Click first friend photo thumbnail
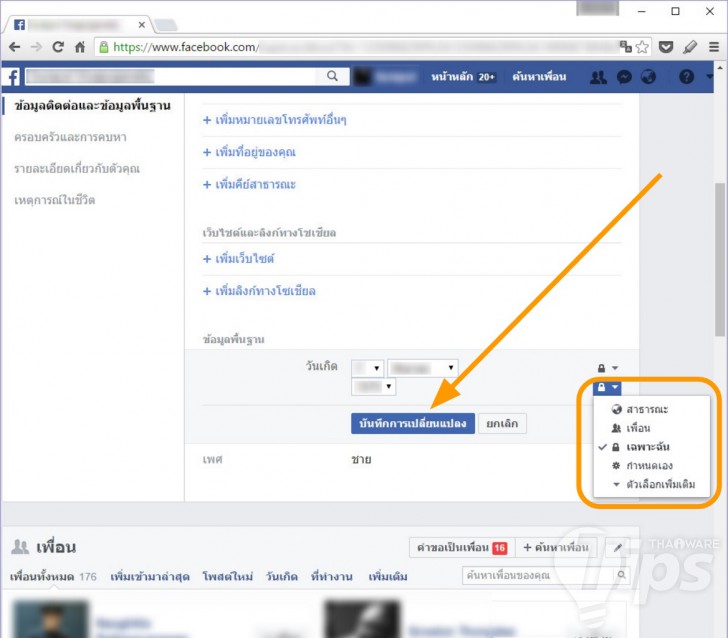This screenshot has width=728, height=638. 51,620
